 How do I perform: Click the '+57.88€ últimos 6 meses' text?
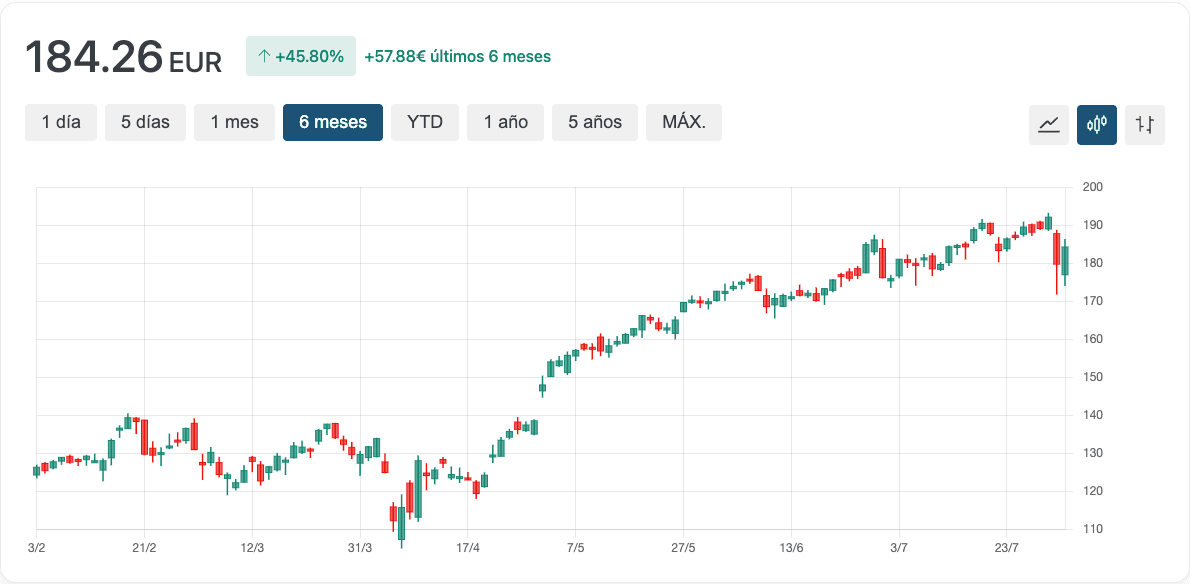457,57
